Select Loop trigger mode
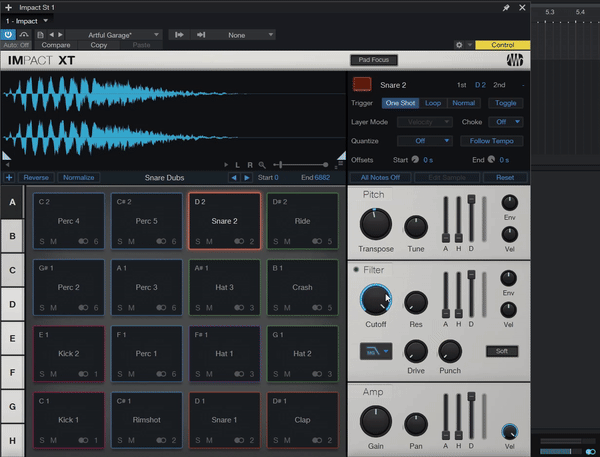 (433, 103)
